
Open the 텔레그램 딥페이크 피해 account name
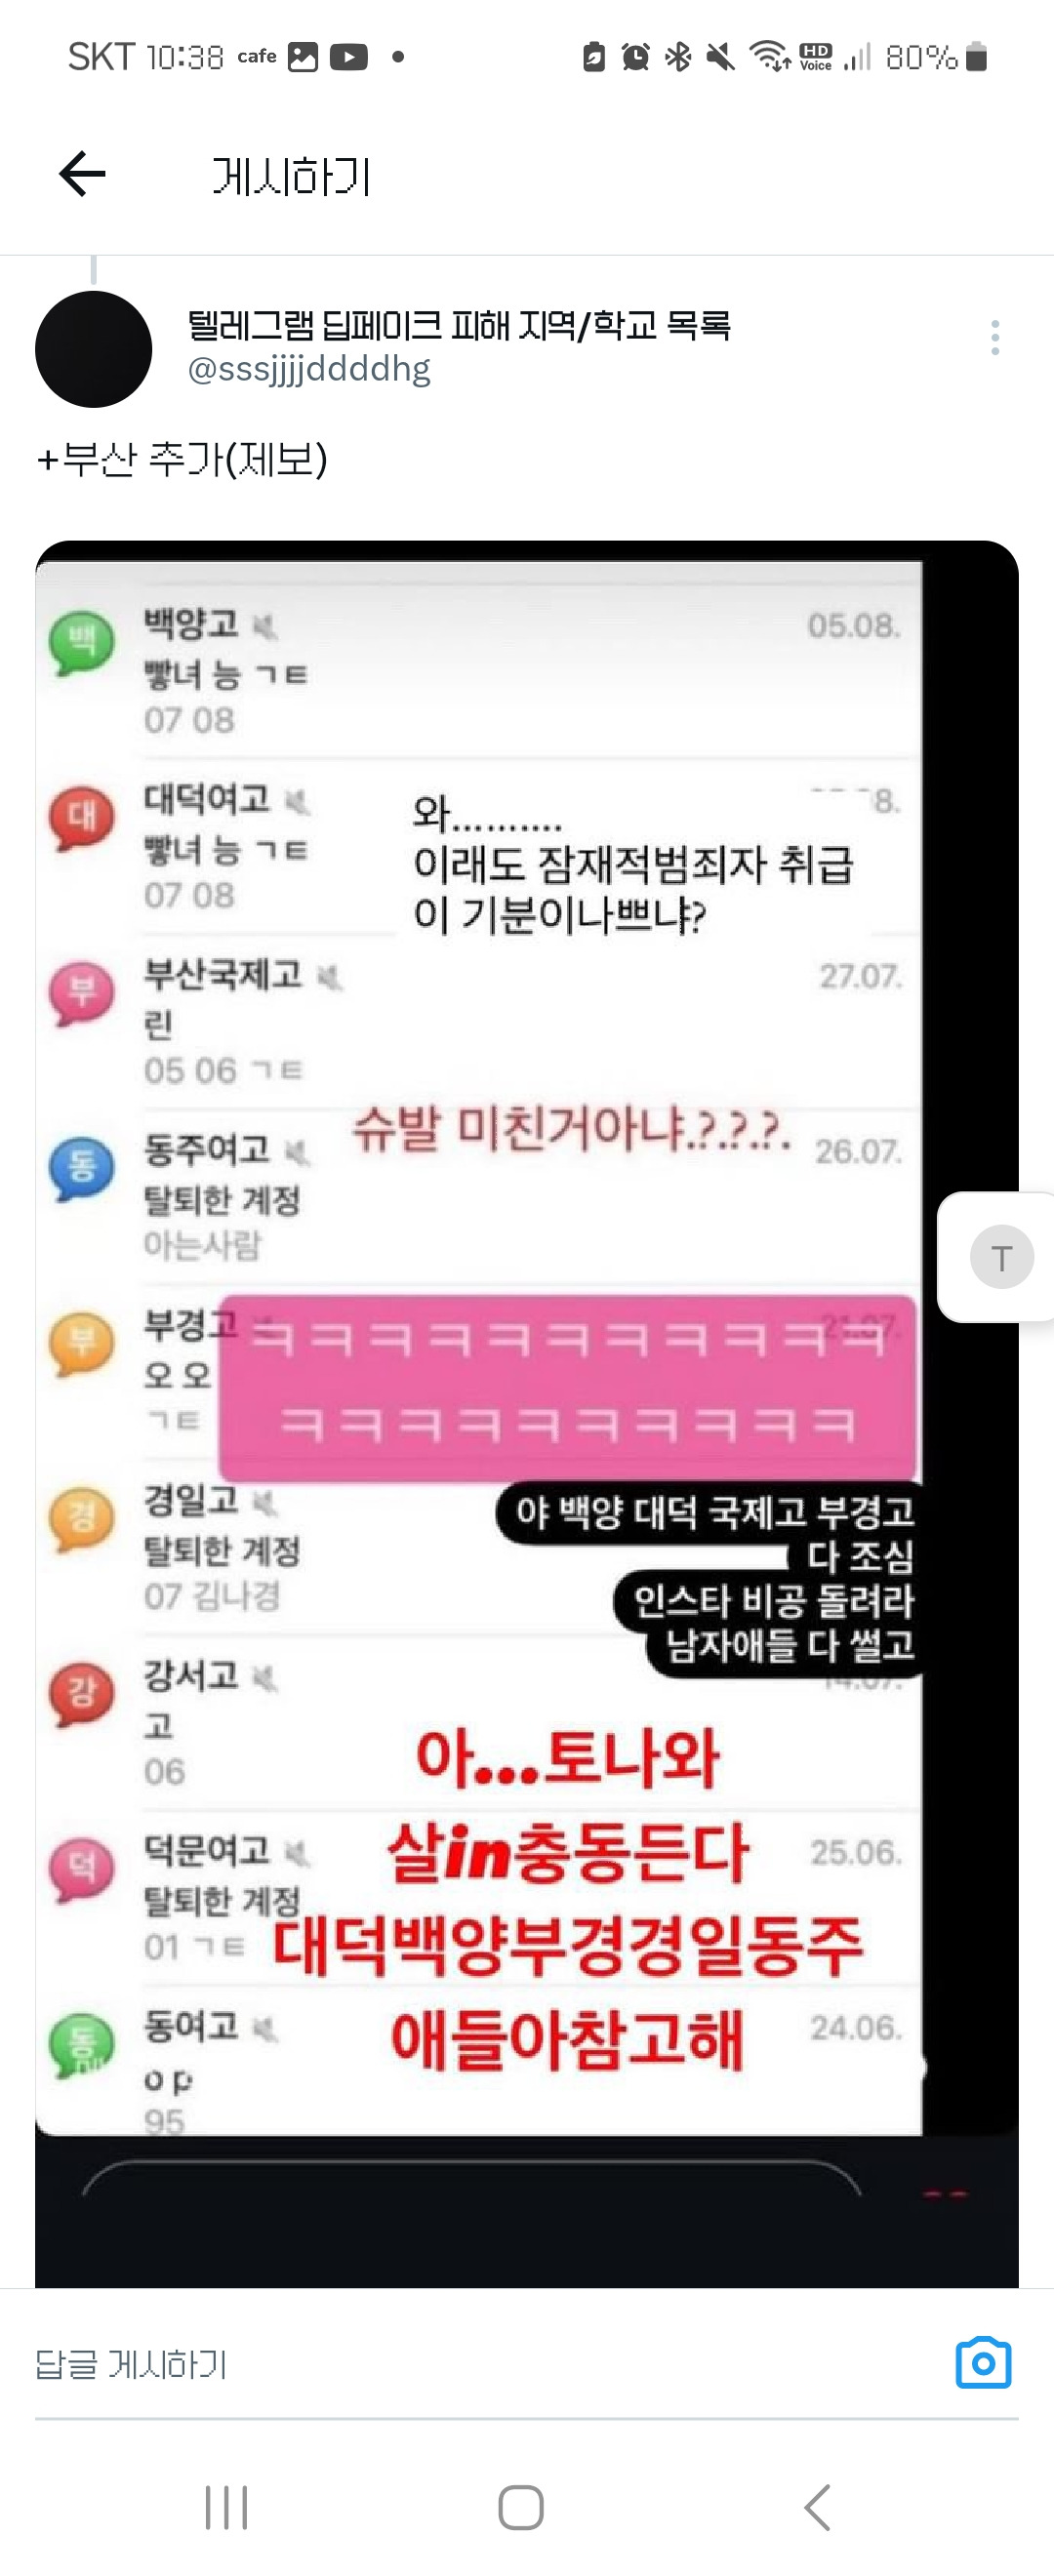tap(459, 325)
